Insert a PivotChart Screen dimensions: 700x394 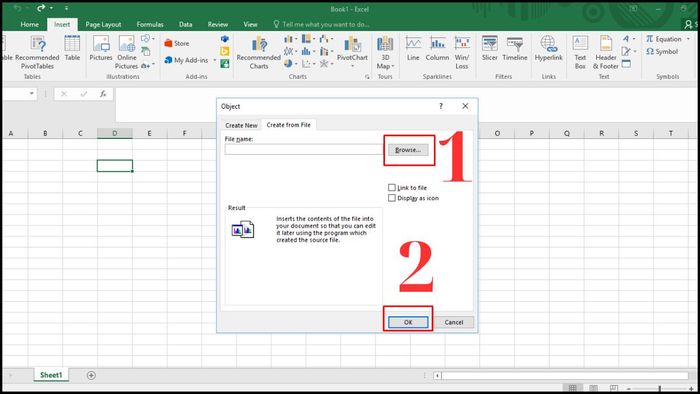(352, 51)
